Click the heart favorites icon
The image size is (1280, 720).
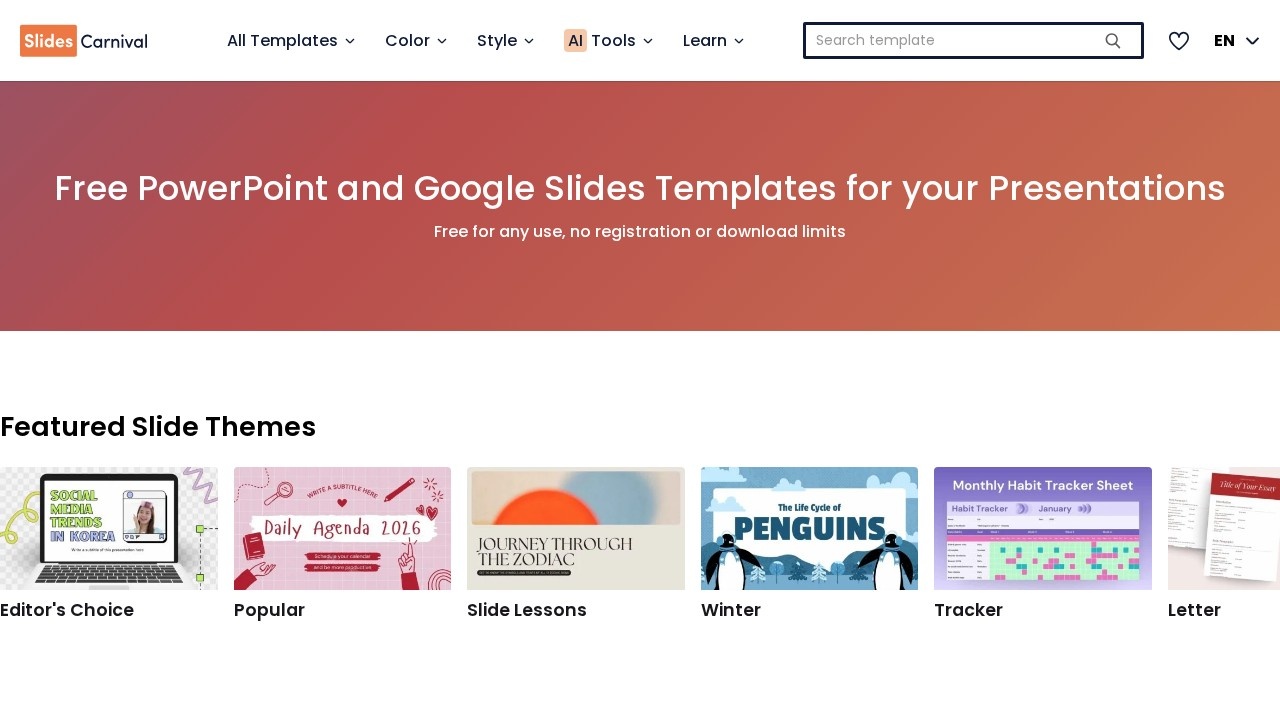1179,41
